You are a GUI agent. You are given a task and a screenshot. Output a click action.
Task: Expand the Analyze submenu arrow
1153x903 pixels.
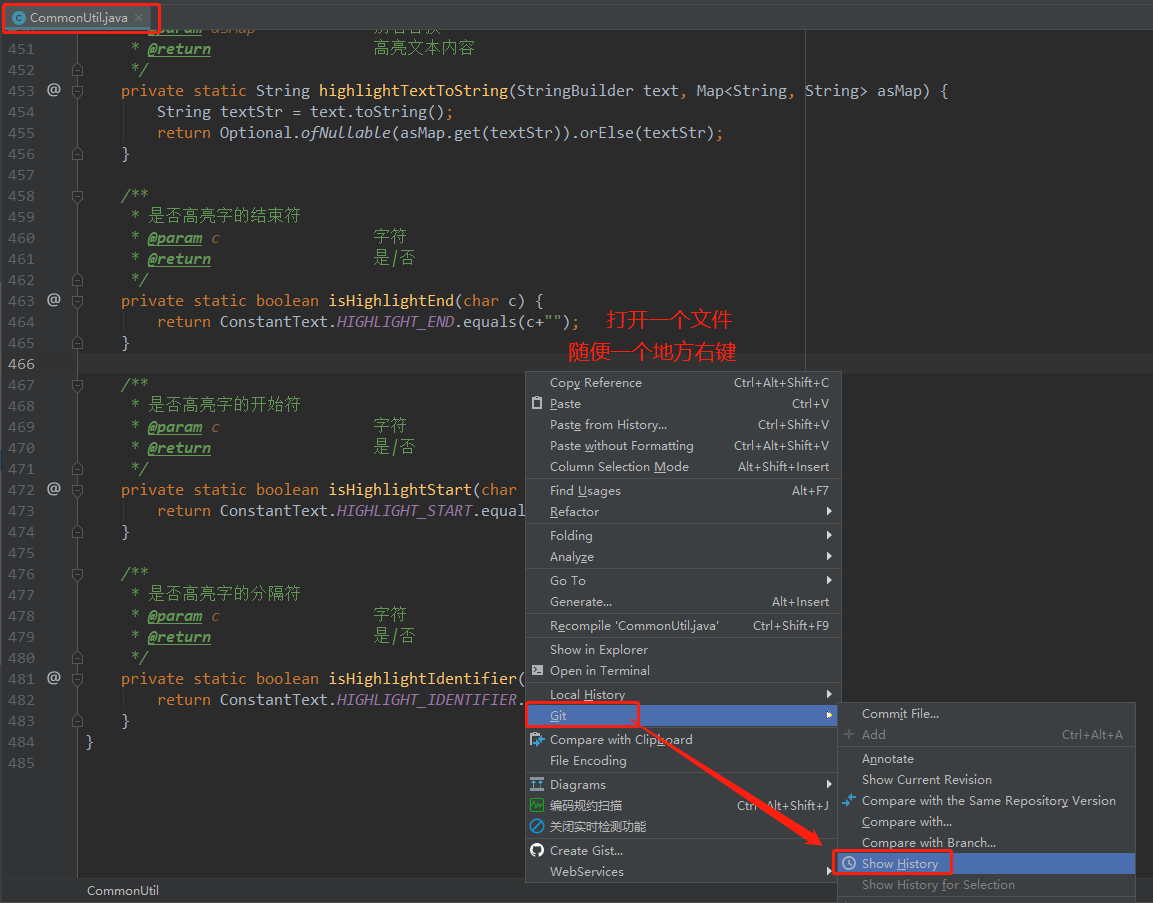coord(829,556)
